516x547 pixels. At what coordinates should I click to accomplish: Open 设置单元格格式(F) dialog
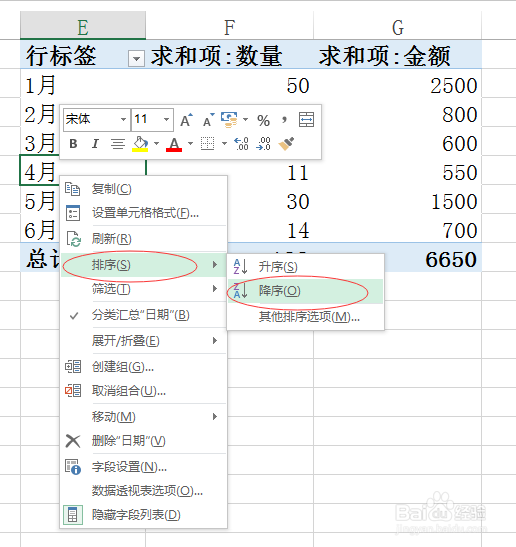tap(144, 213)
